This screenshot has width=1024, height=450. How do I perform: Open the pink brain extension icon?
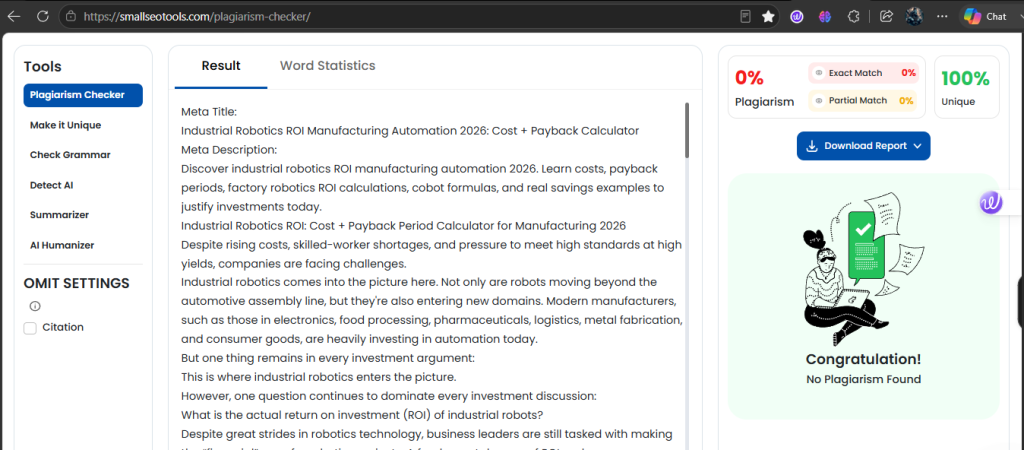(825, 16)
